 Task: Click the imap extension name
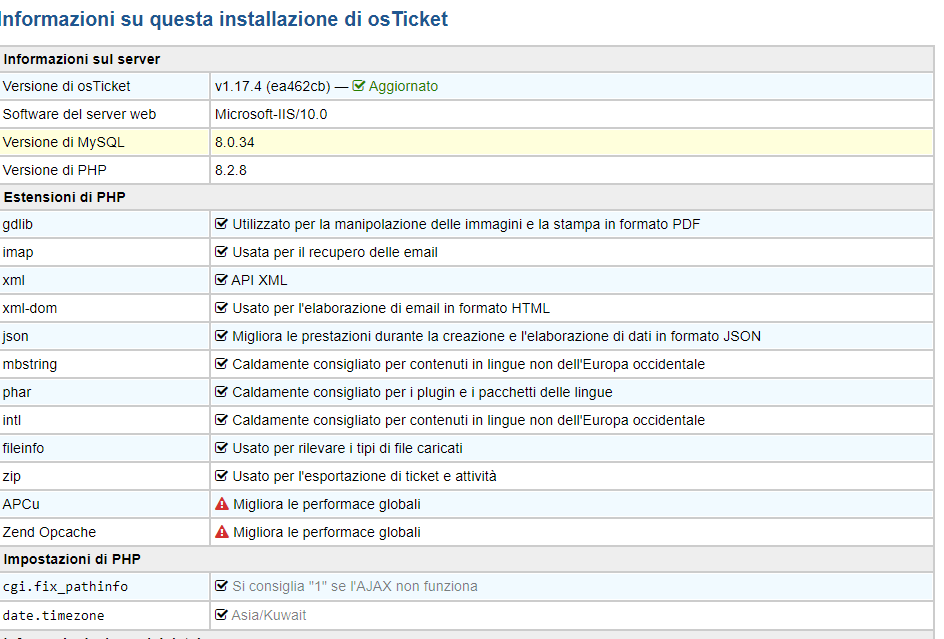(x=18, y=252)
